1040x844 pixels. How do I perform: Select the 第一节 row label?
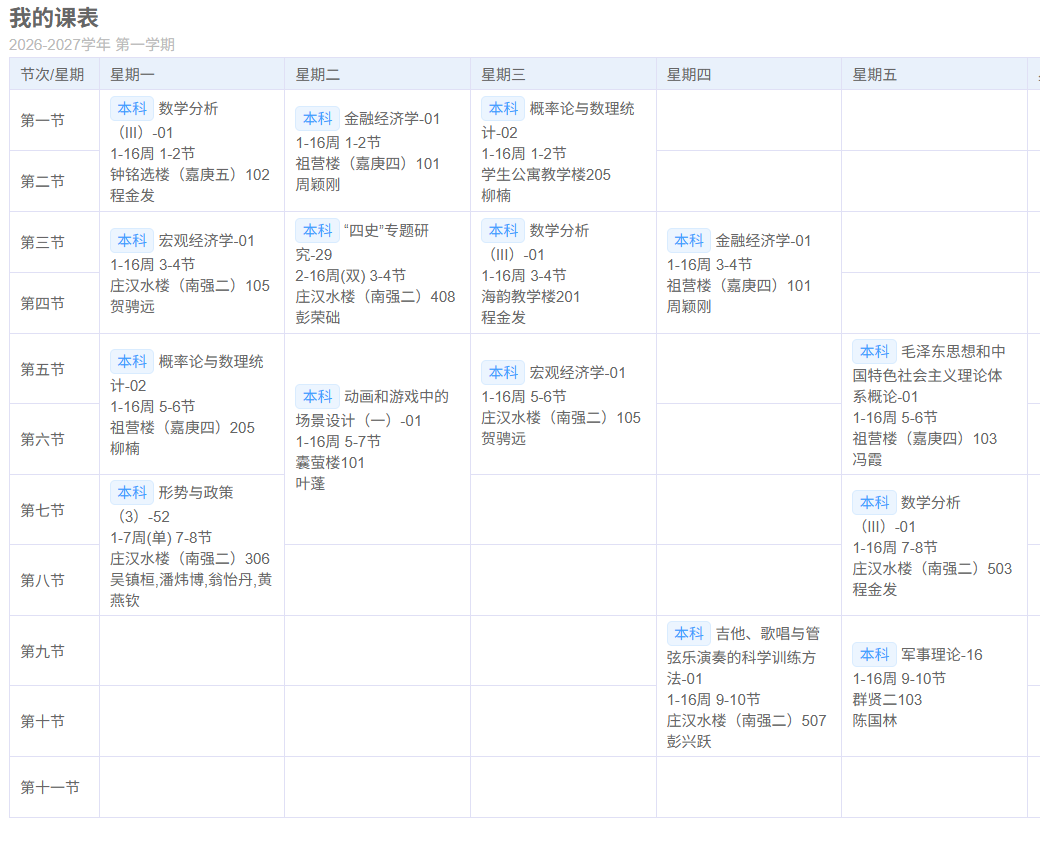[42, 121]
